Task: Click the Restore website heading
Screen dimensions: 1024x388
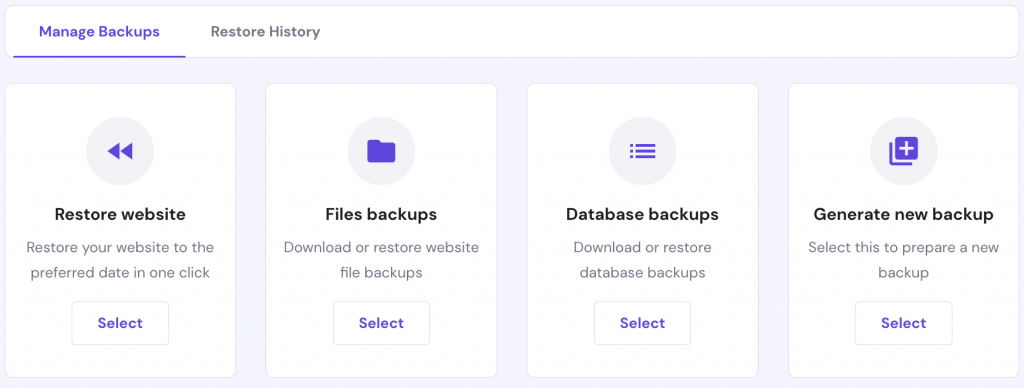Action: click(120, 214)
